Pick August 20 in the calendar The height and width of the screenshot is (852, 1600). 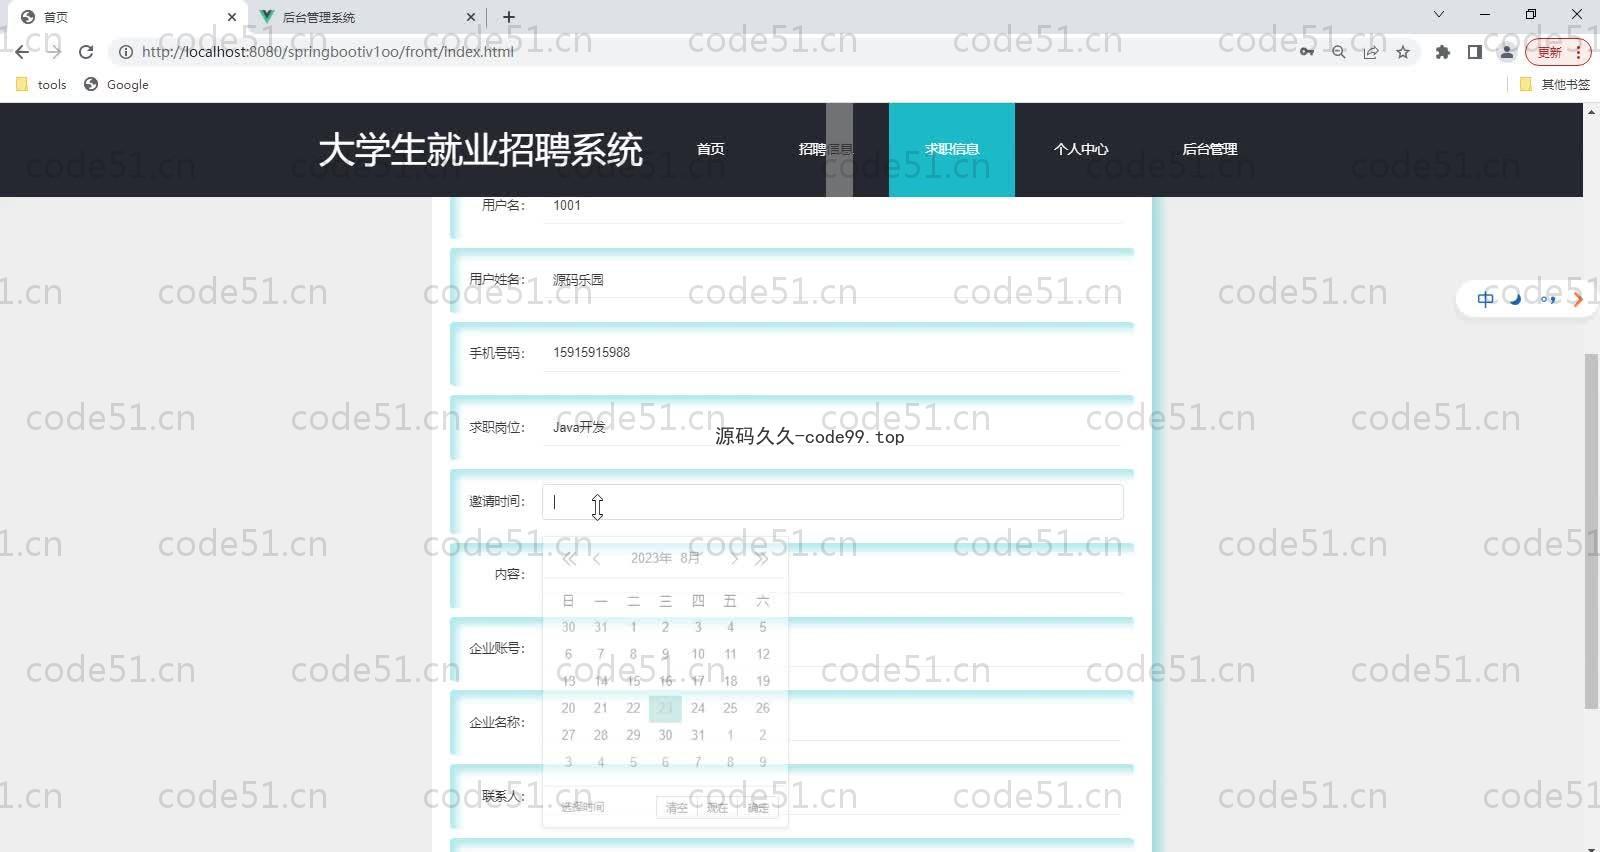pos(568,708)
